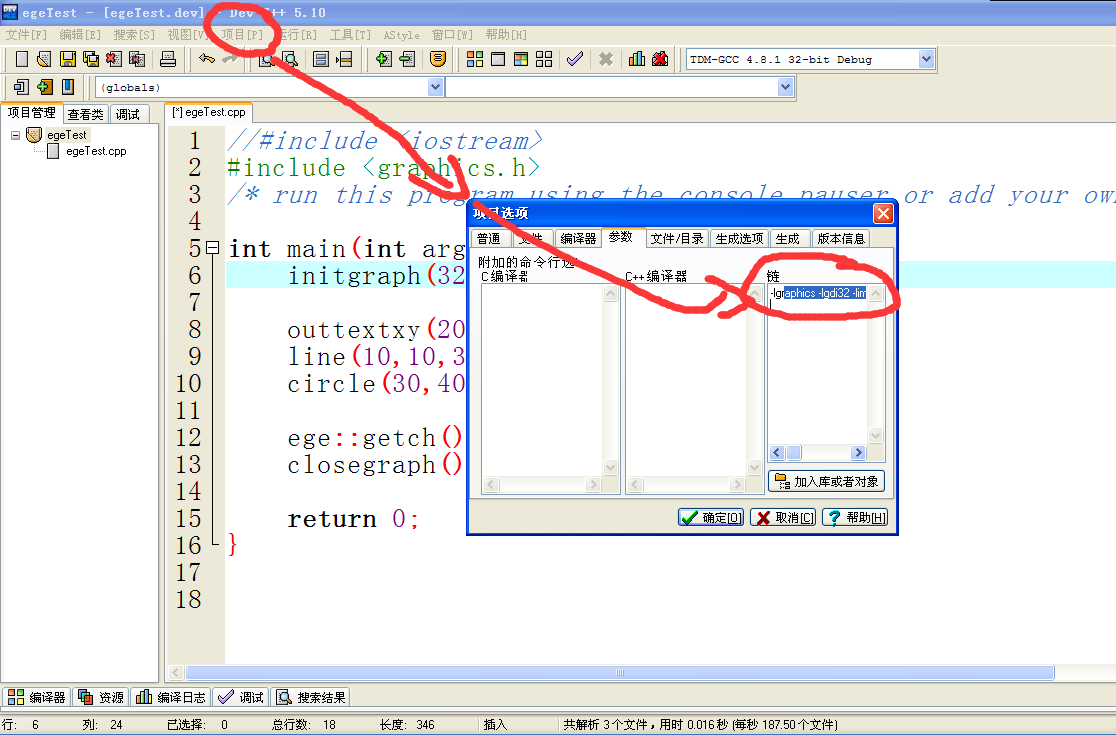This screenshot has width=1116, height=735.
Task: Click the Print icon in the toolbar
Action: [168, 58]
